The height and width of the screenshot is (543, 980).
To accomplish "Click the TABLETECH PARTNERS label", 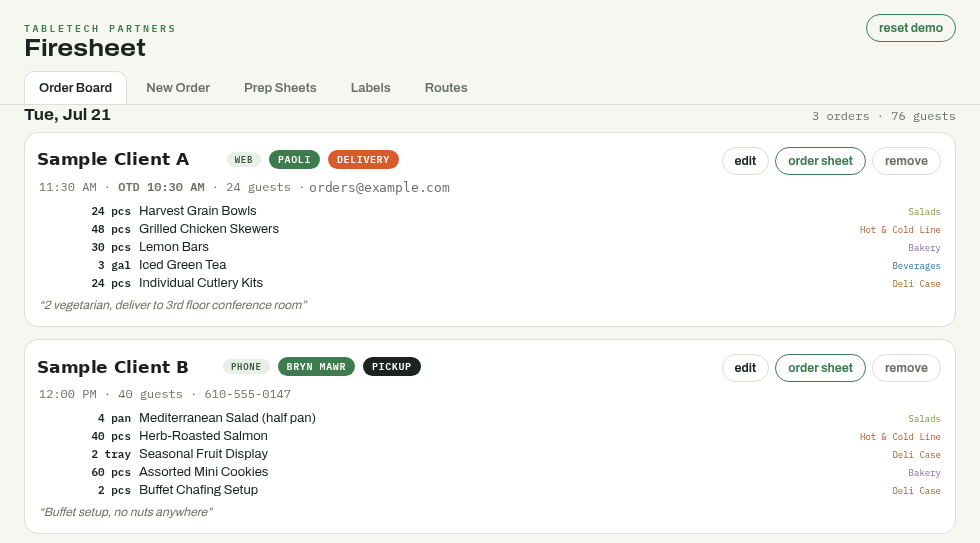I will coord(100,29).
